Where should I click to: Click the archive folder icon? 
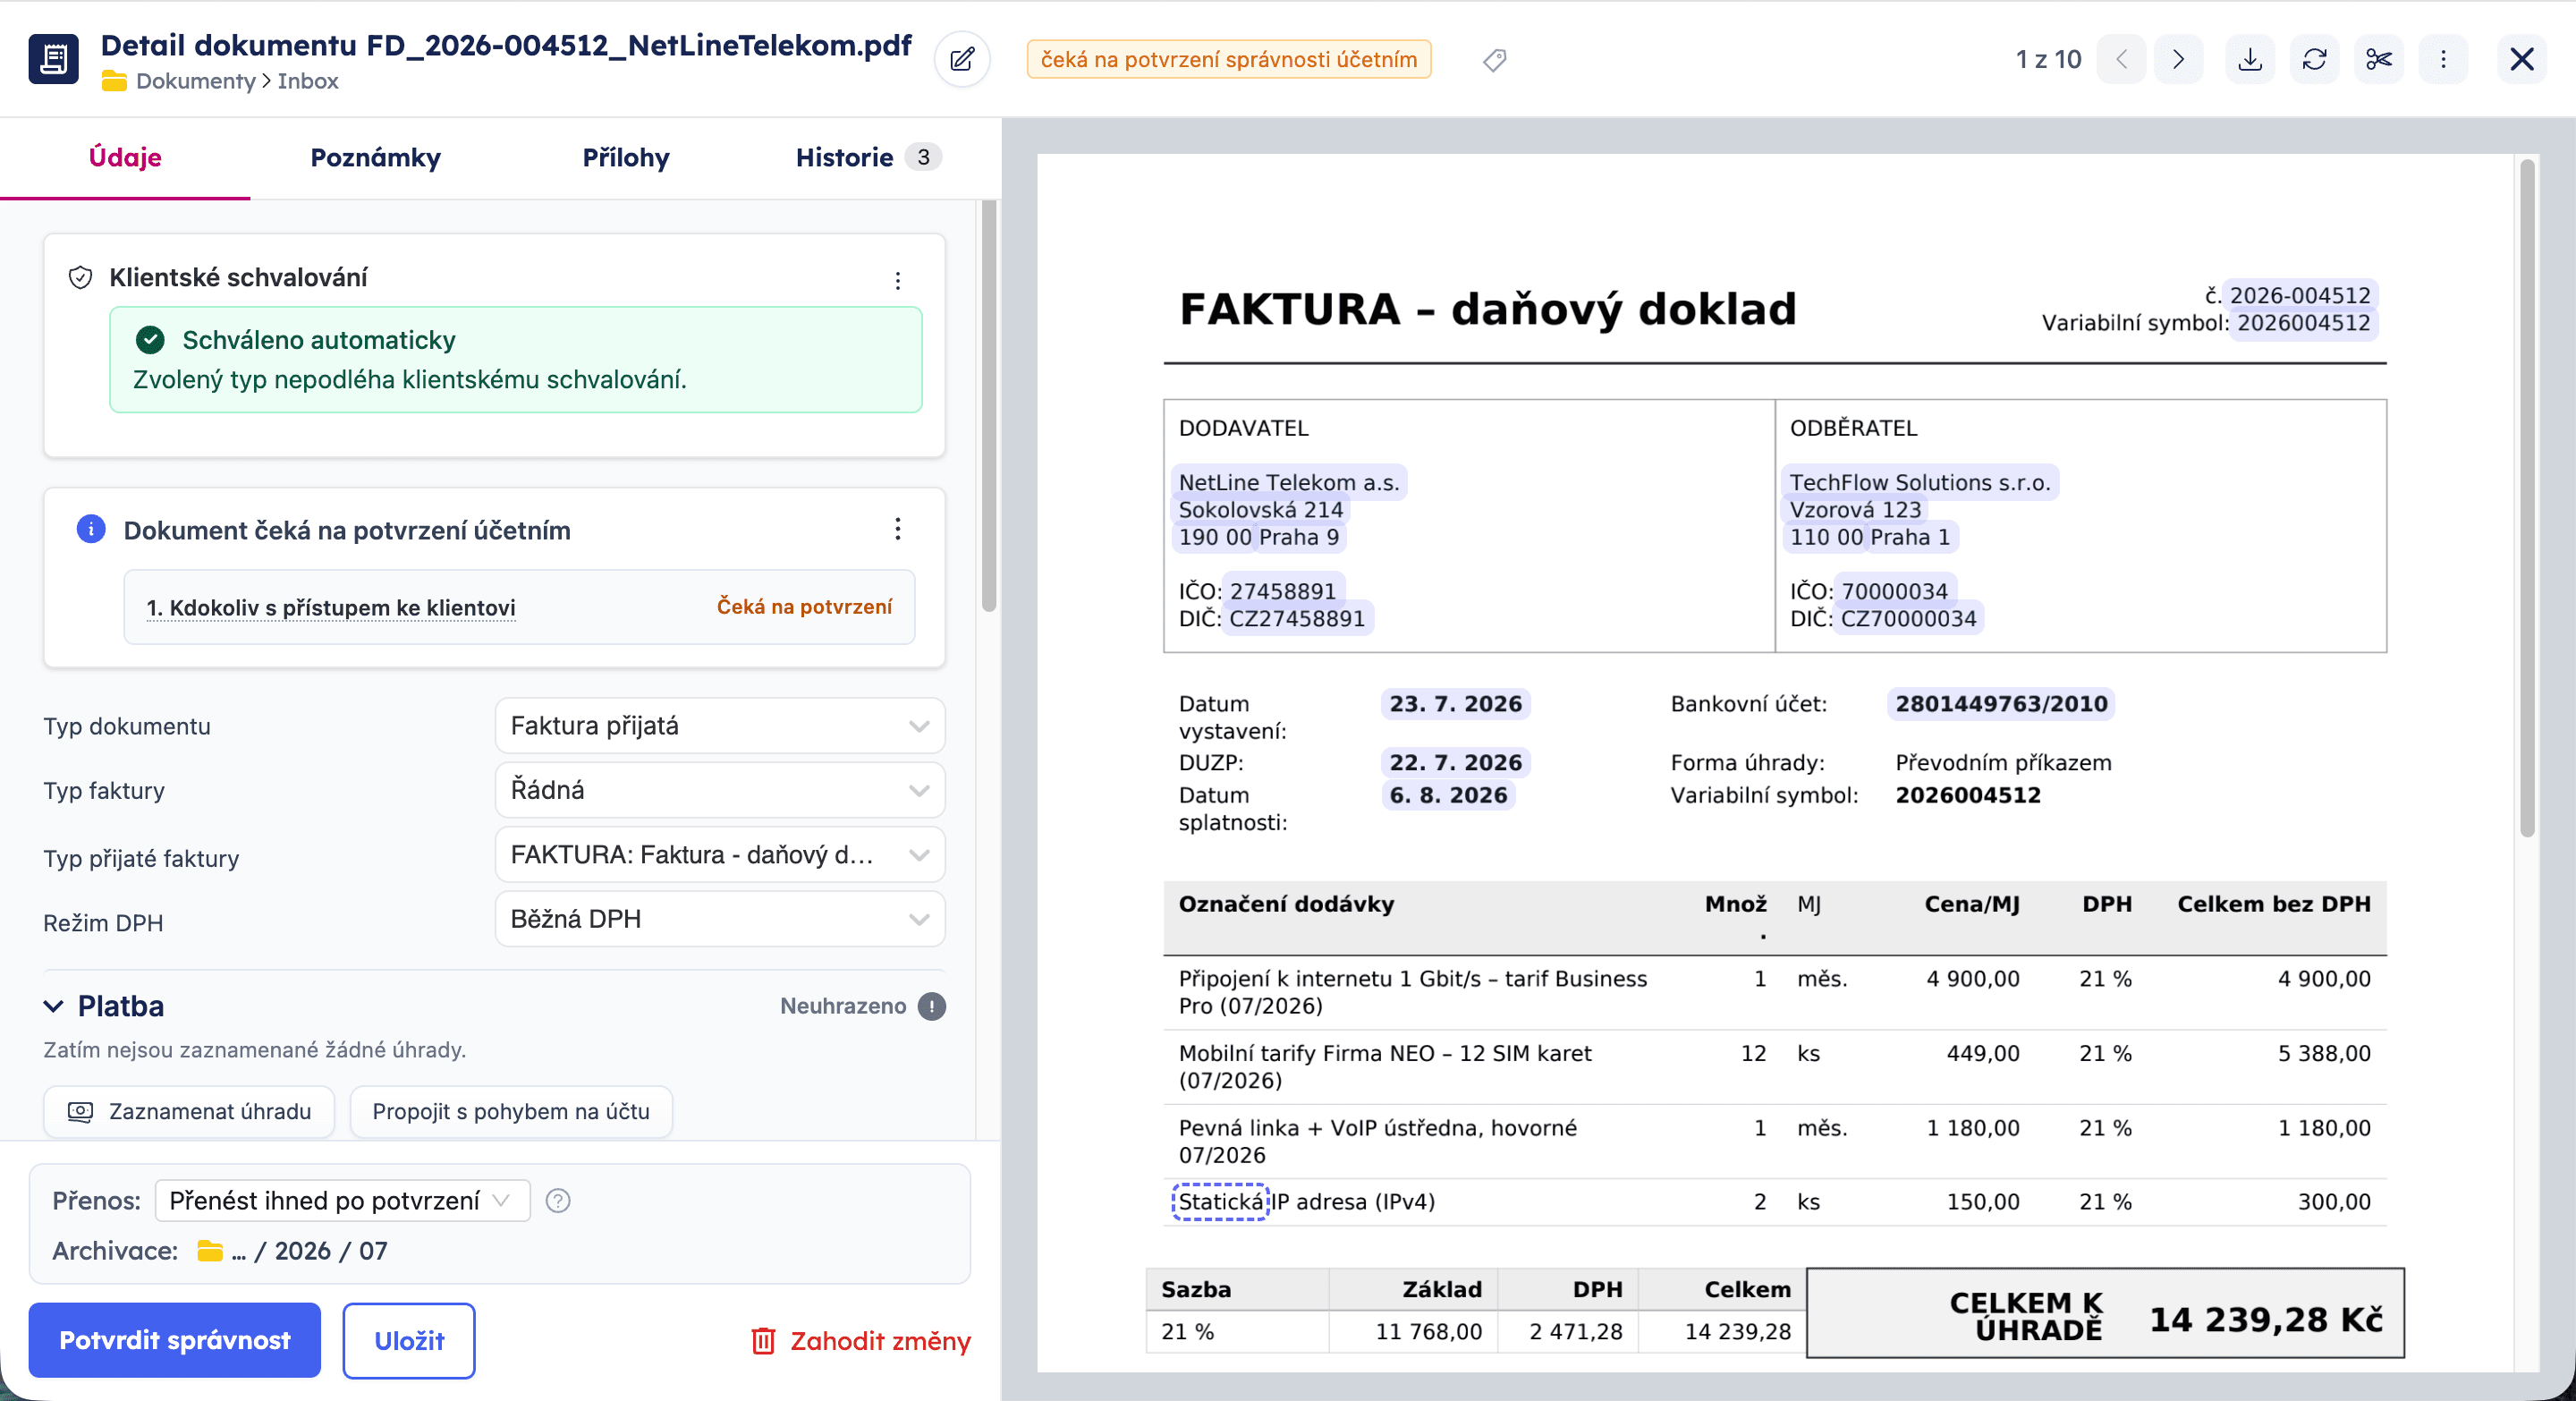[x=210, y=1251]
